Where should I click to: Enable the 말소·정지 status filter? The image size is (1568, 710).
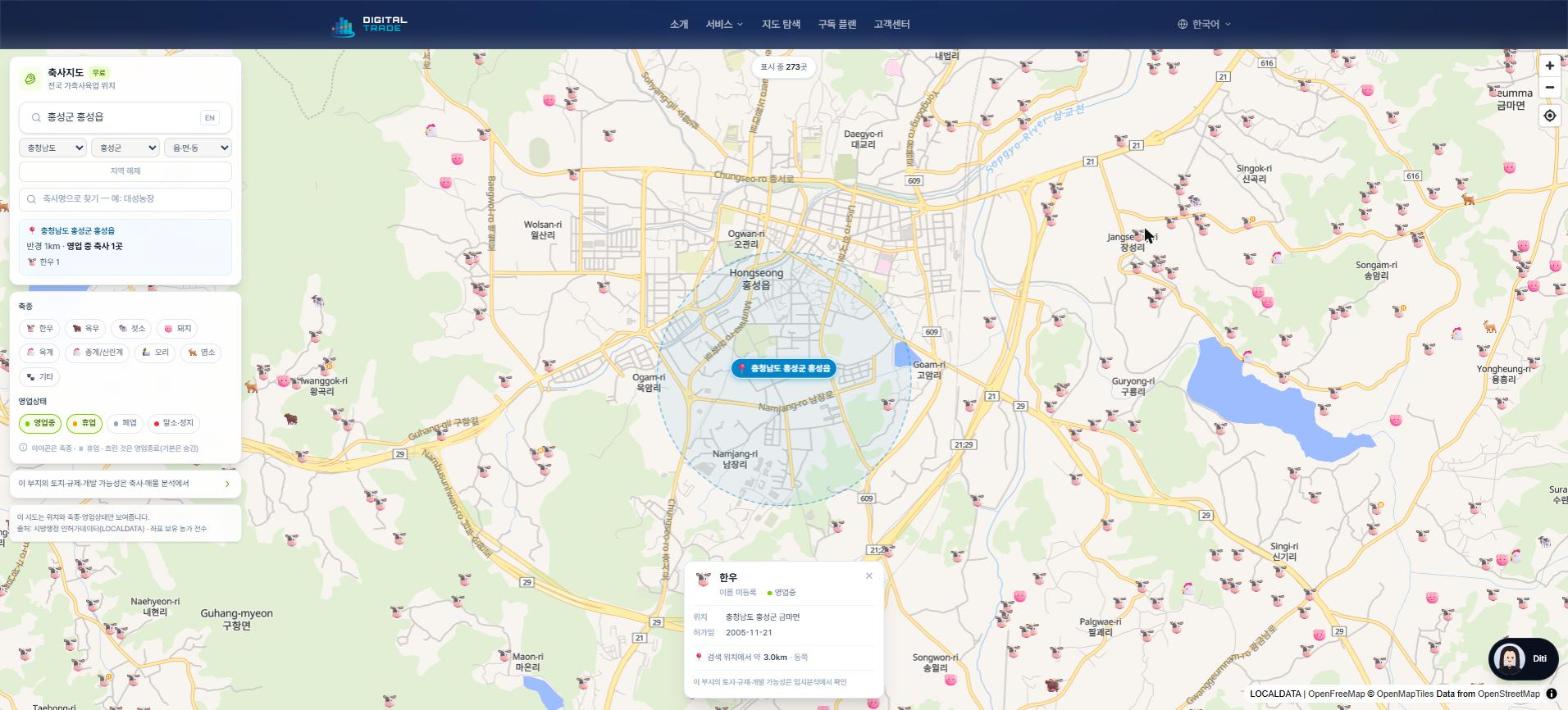click(173, 424)
